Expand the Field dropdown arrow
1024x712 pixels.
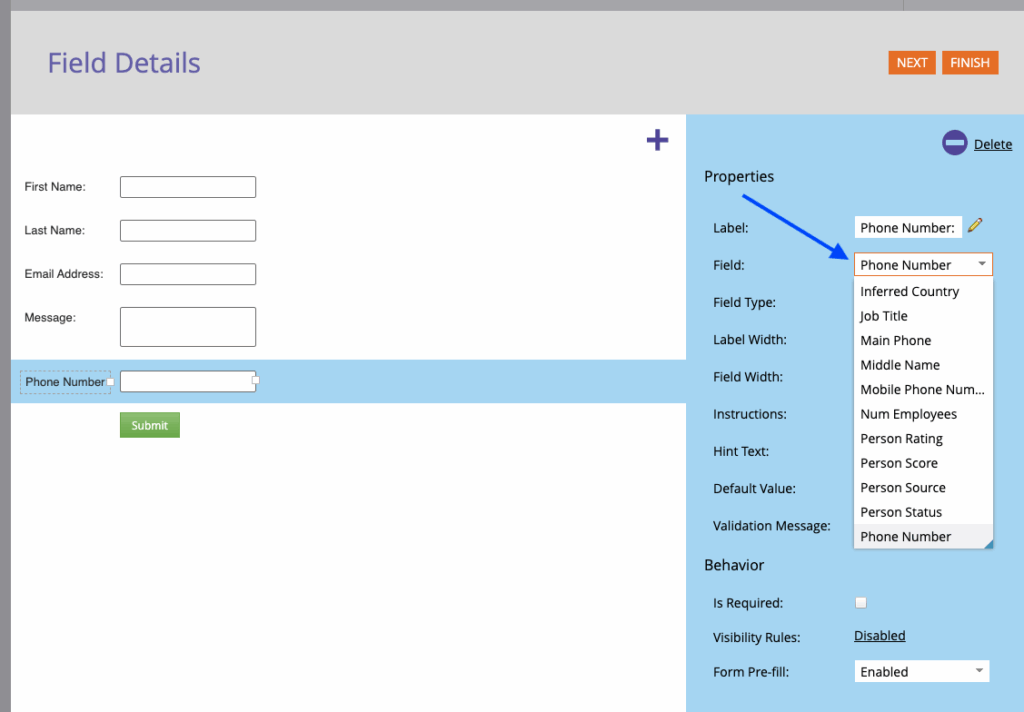tap(982, 264)
